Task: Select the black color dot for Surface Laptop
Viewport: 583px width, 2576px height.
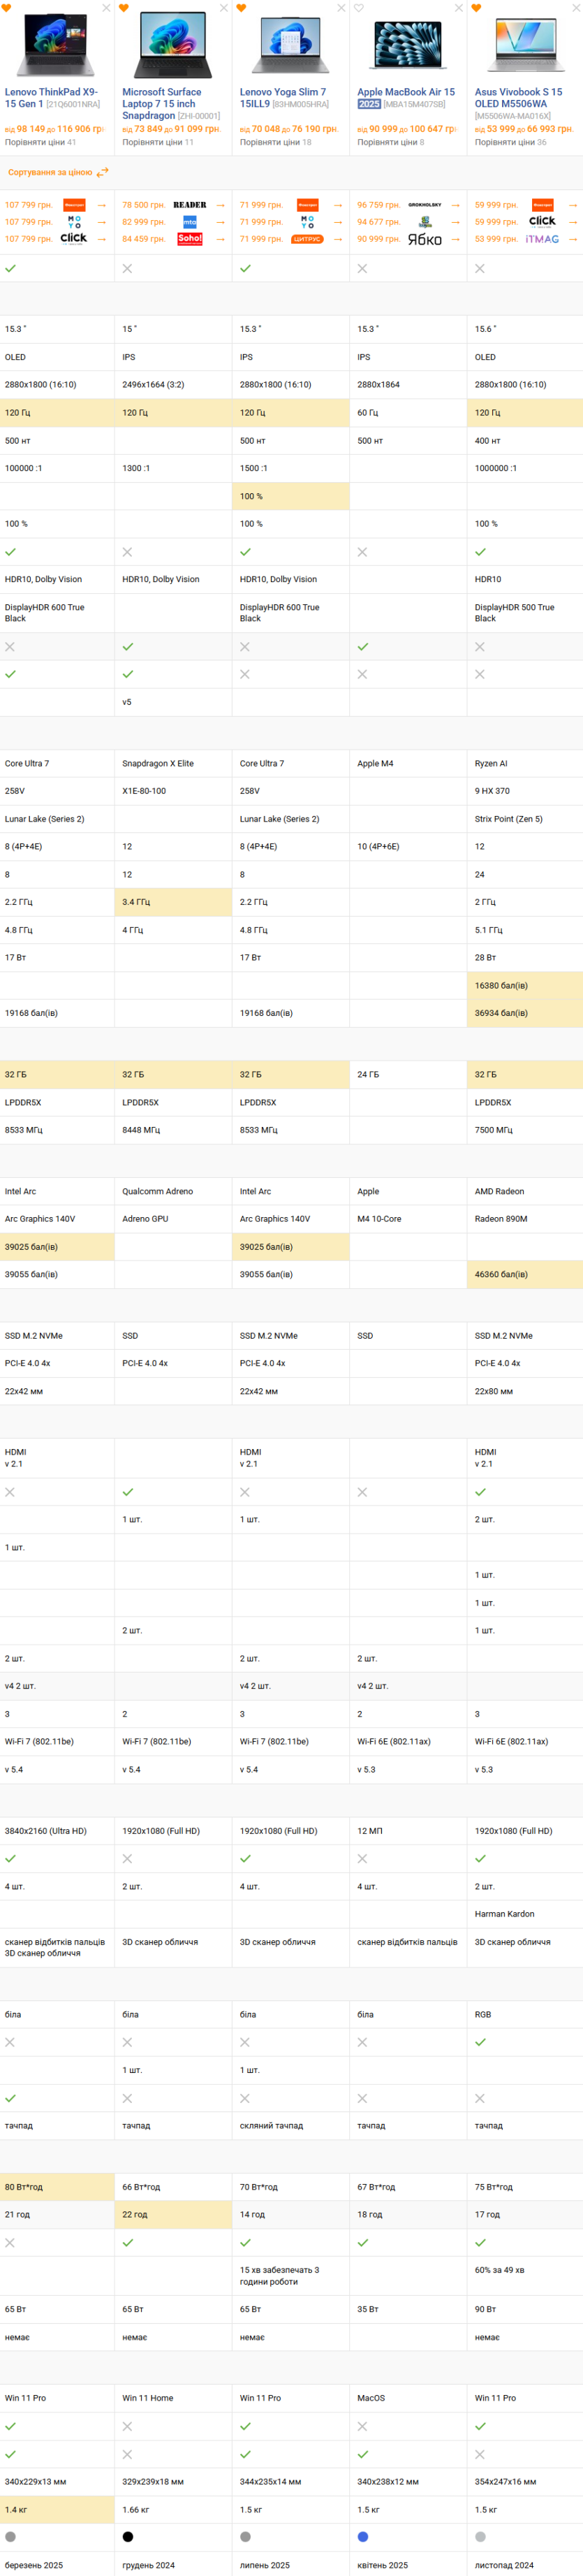Action: [x=128, y=2536]
